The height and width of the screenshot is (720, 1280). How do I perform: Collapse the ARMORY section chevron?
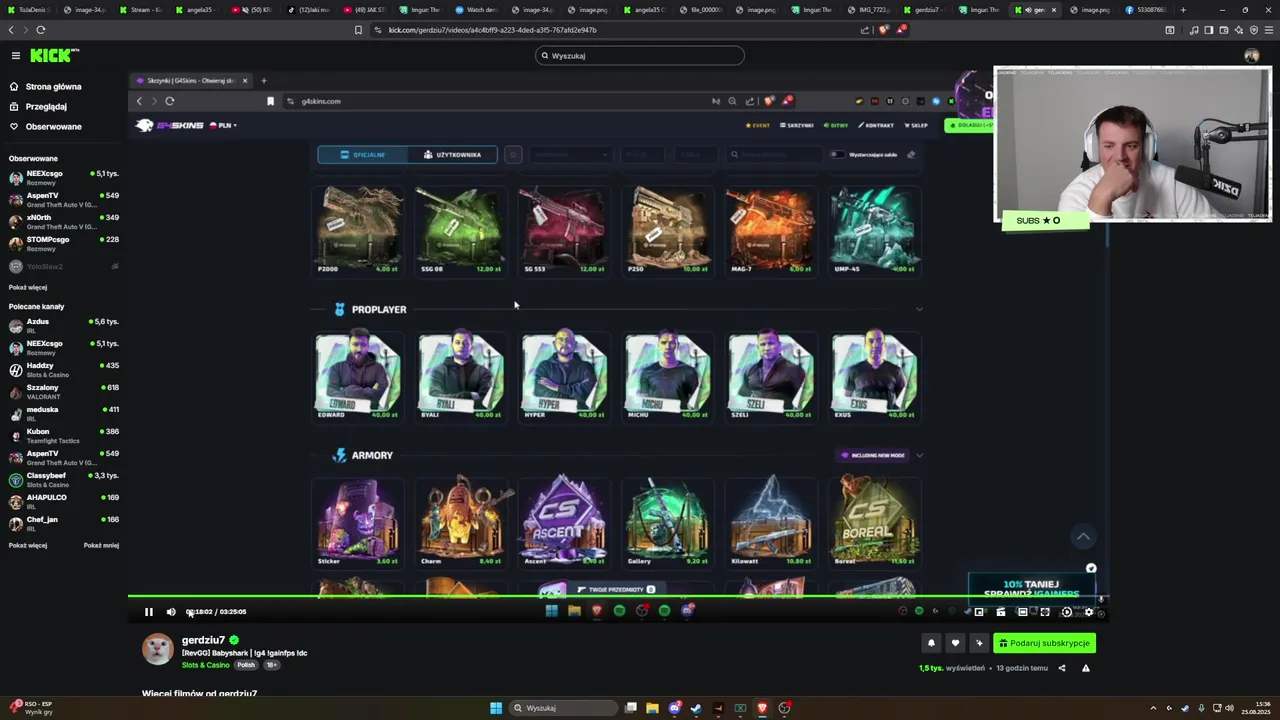click(919, 455)
